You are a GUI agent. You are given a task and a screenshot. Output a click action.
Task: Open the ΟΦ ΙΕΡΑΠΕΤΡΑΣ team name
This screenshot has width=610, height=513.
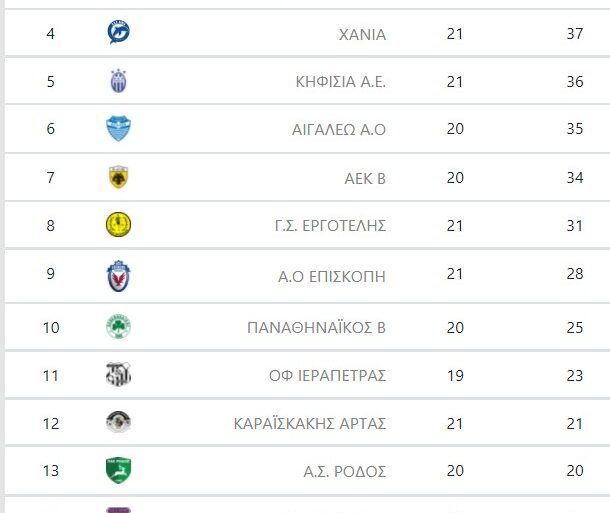[327, 376]
